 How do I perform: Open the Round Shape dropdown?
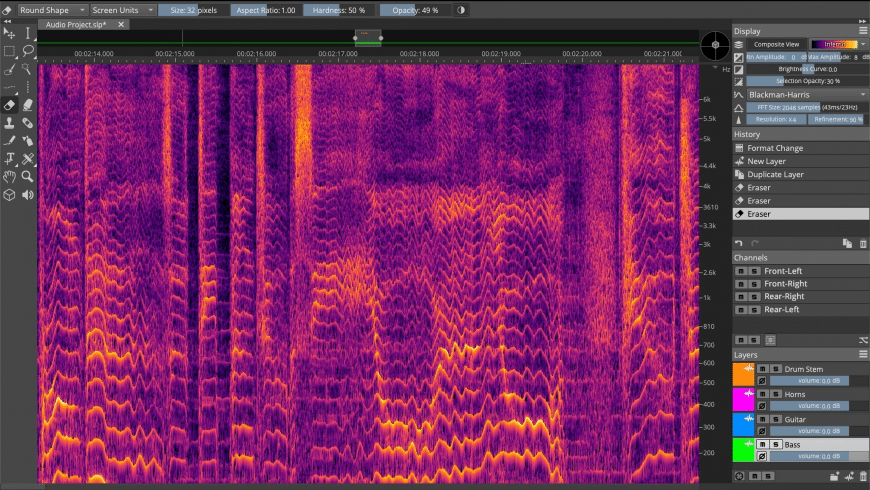pyautogui.click(x=52, y=9)
